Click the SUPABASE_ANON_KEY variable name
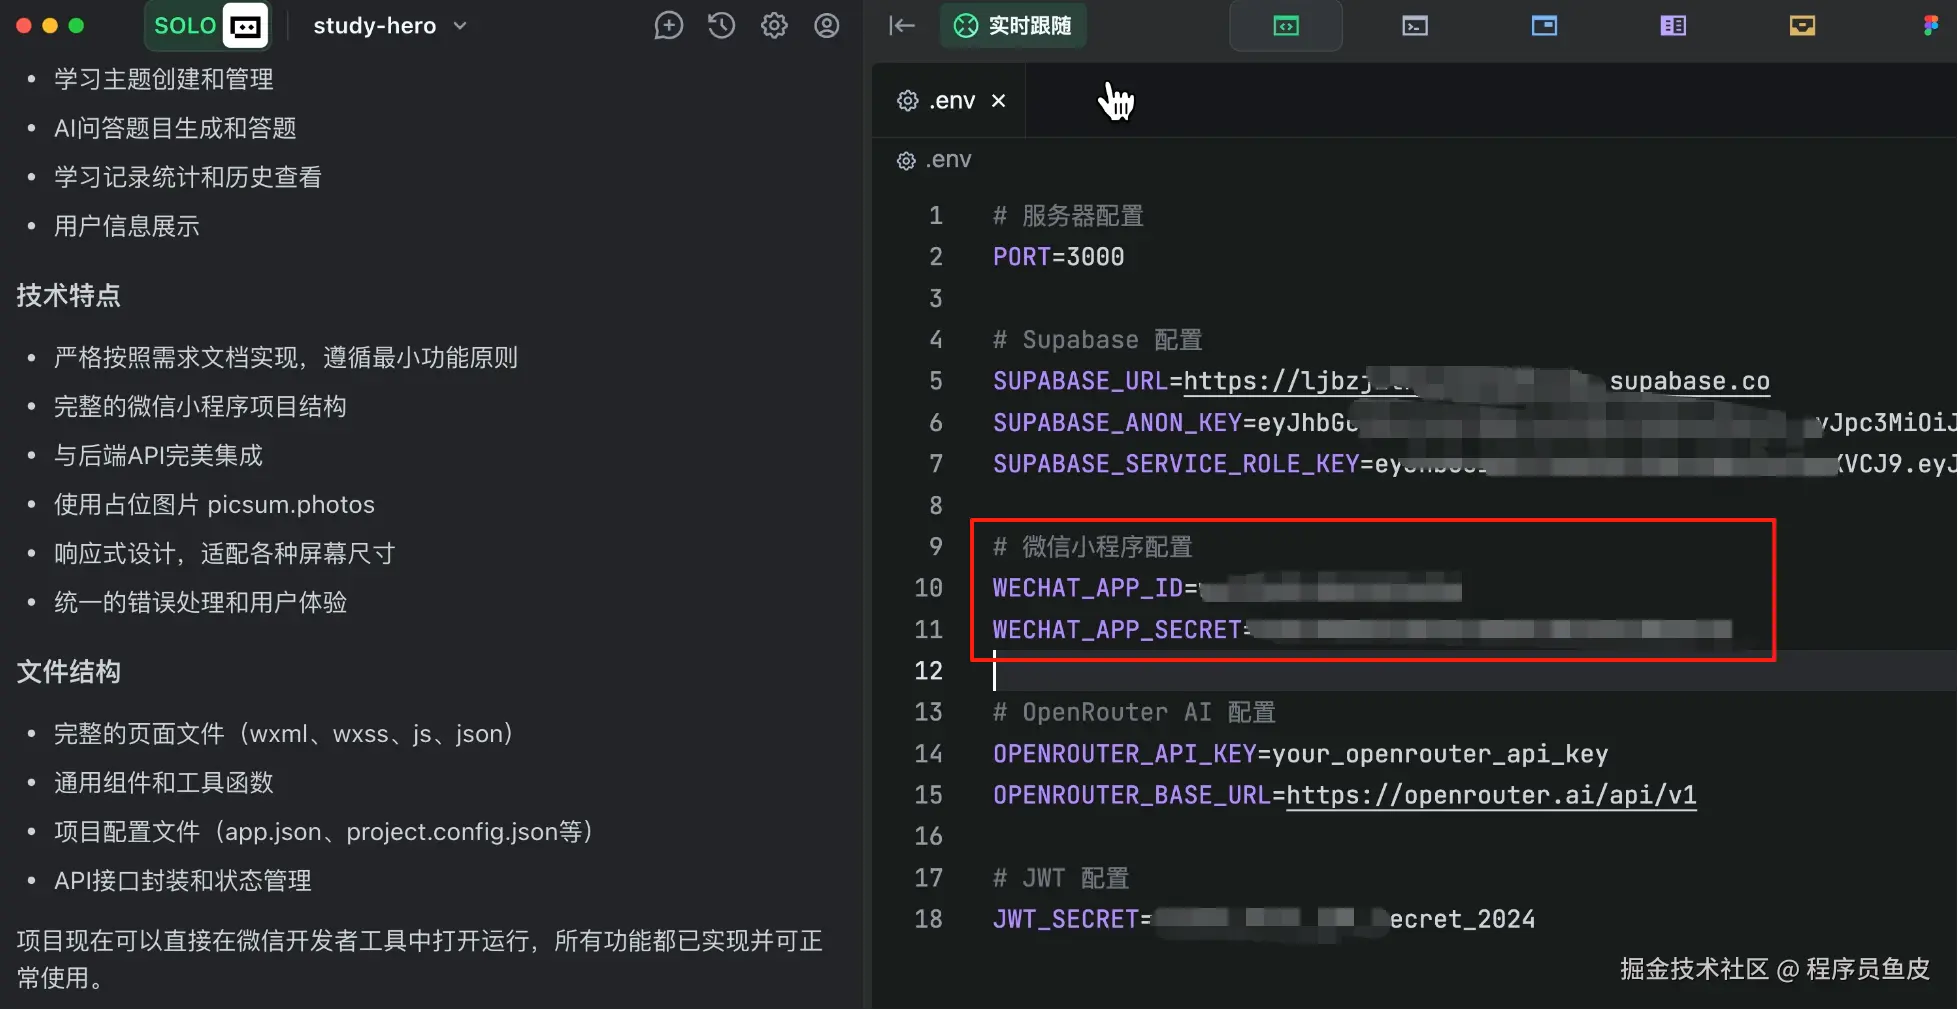Screen dimensions: 1958x1010 [1117, 423]
